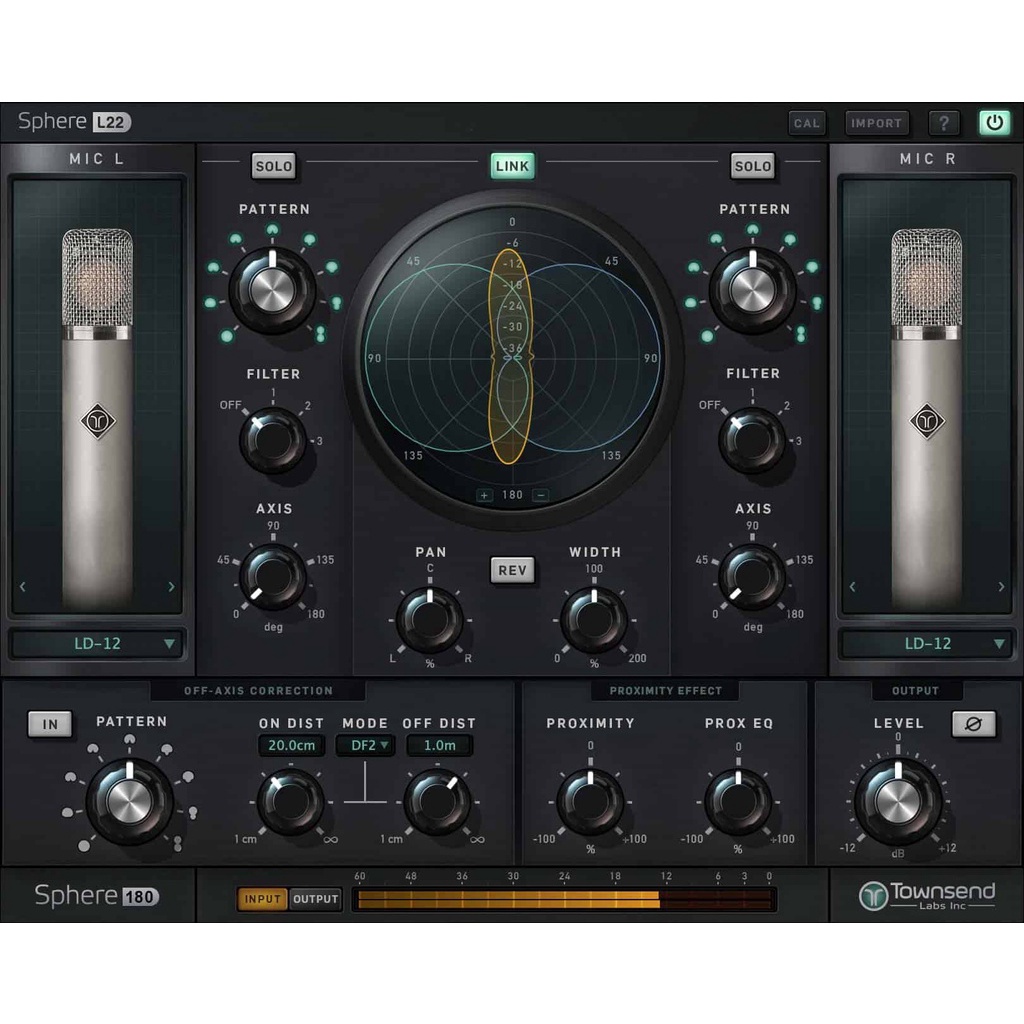The height and width of the screenshot is (1024, 1024).
Task: Engage the LINK toggle
Action: 512,165
